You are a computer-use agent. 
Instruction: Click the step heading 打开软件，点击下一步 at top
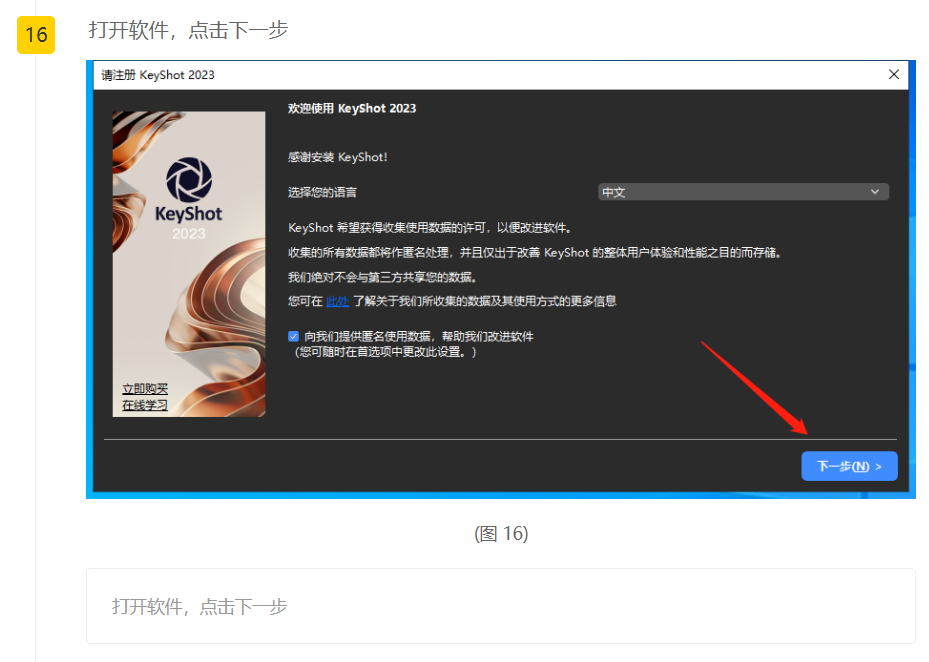(188, 30)
